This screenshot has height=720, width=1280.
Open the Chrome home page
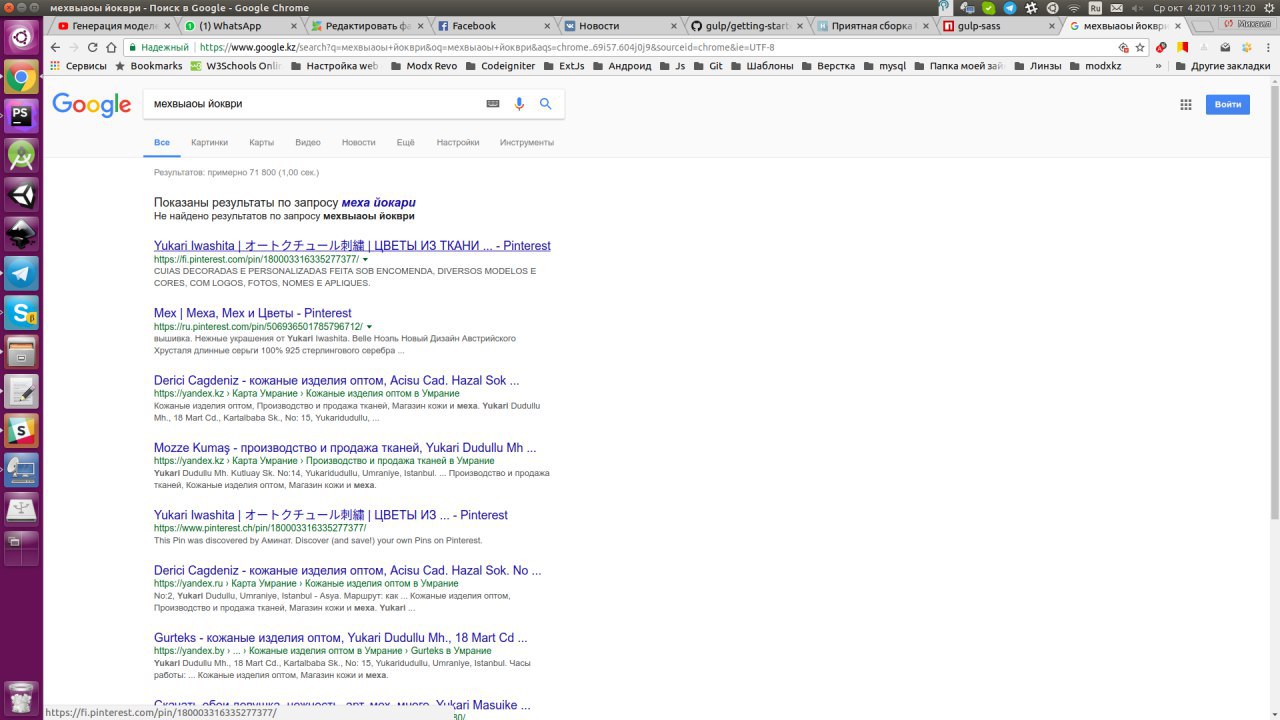pyautogui.click(x=111, y=47)
